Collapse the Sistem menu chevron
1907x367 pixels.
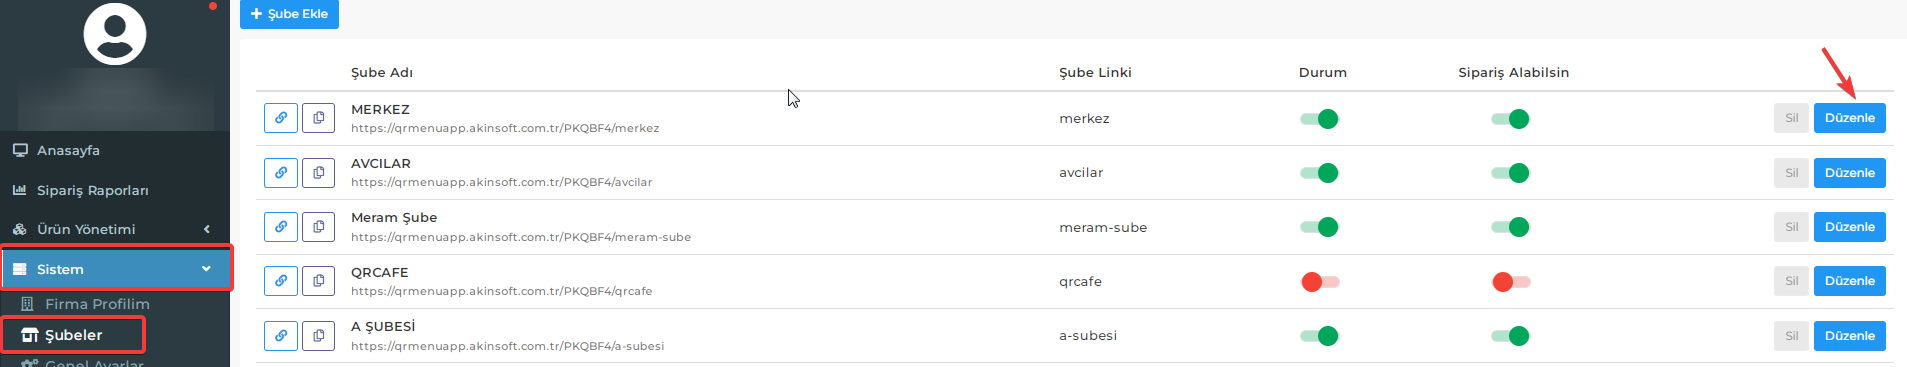[x=206, y=269]
